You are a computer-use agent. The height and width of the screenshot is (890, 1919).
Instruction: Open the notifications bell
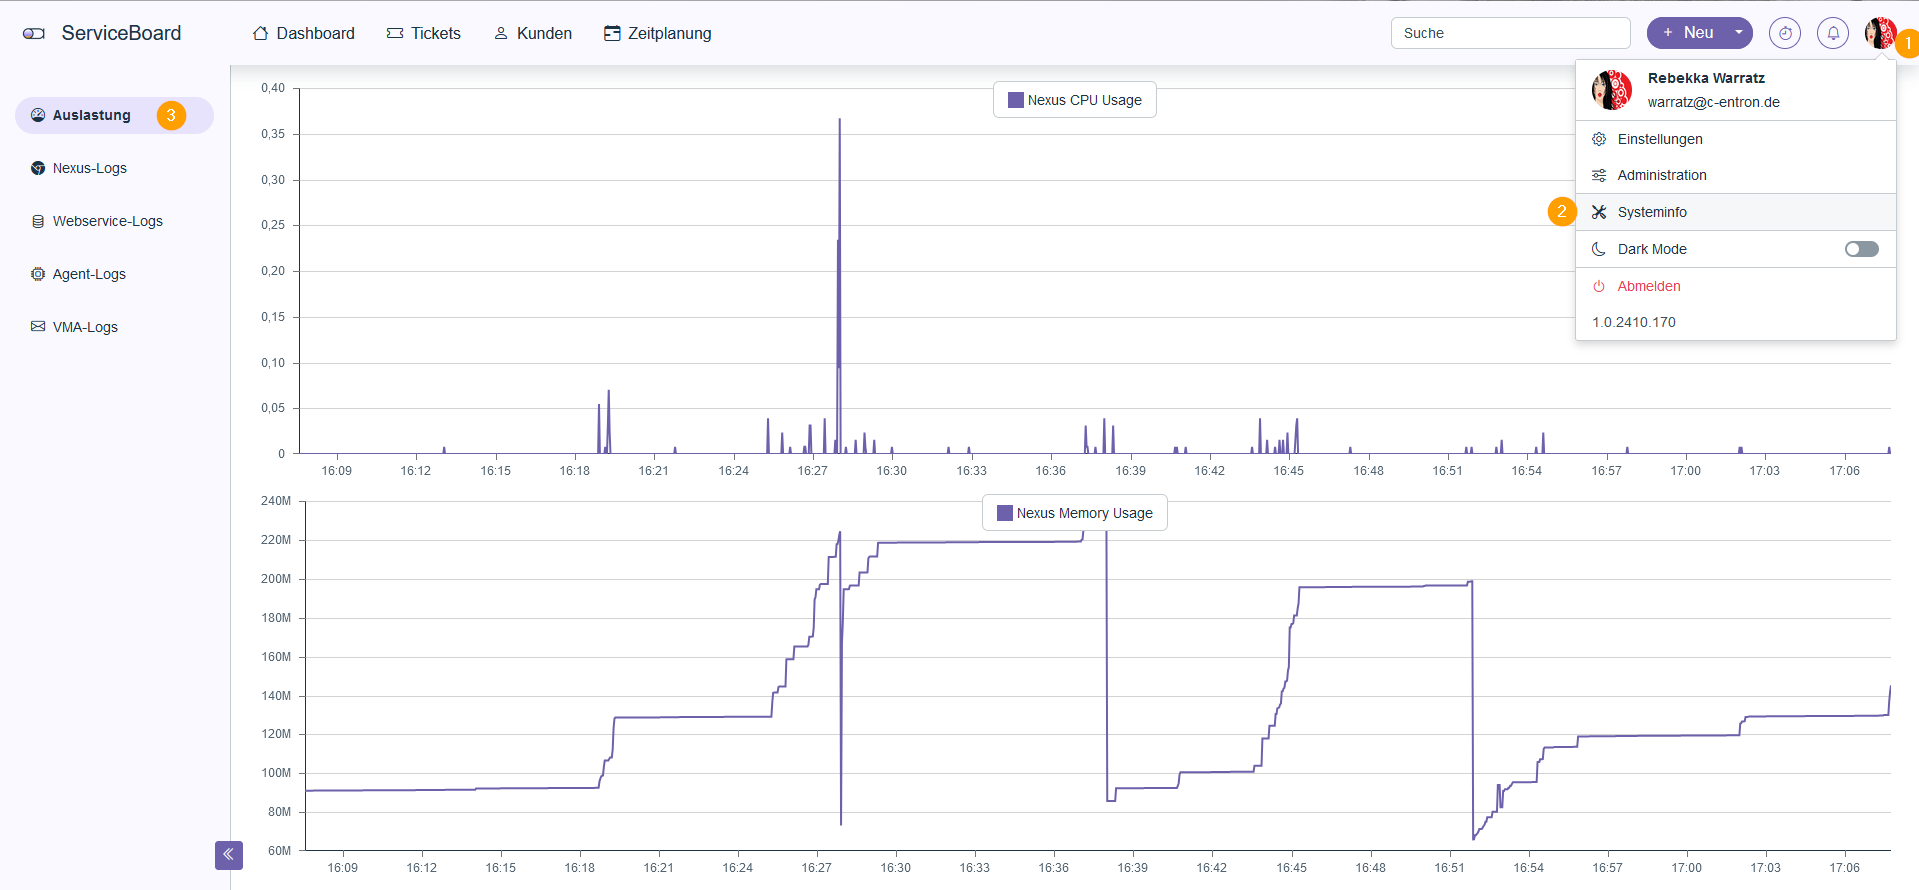(x=1832, y=33)
